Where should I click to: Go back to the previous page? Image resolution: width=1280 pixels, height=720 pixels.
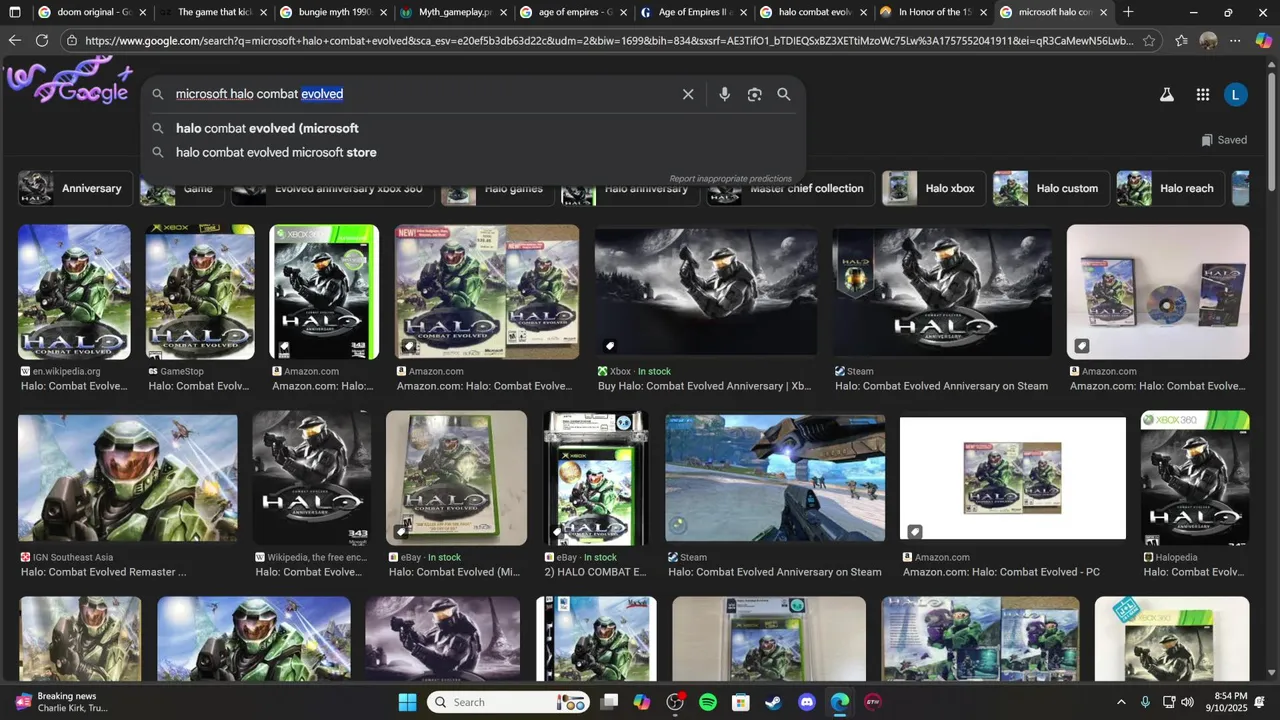14,41
